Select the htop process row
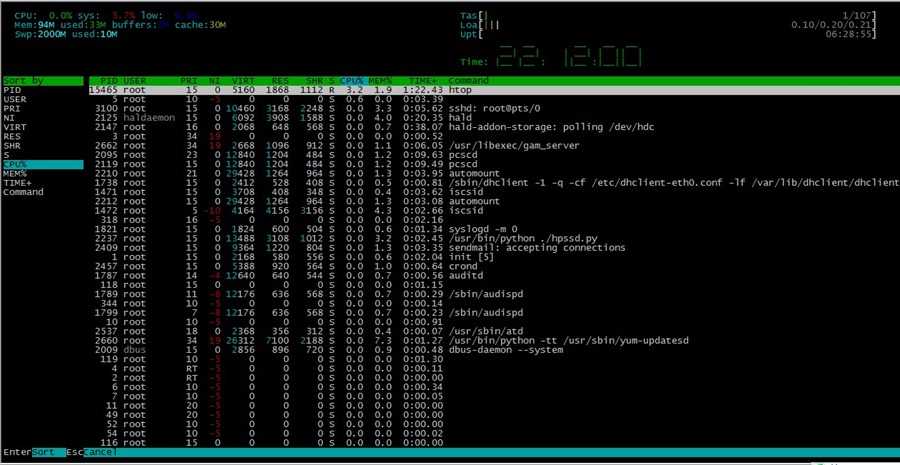The width and height of the screenshot is (900, 465). (494, 90)
